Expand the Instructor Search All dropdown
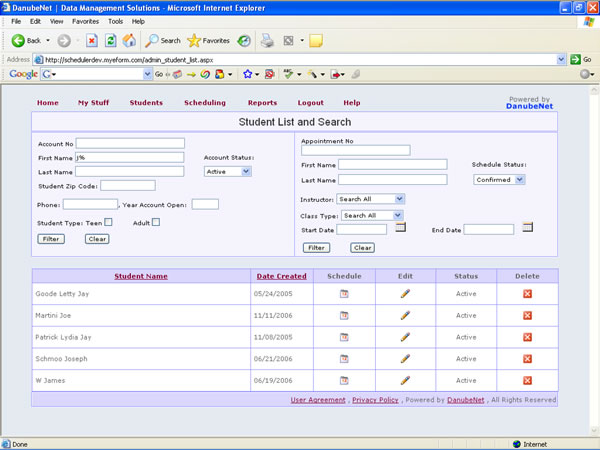The width and height of the screenshot is (600, 450). [x=370, y=199]
